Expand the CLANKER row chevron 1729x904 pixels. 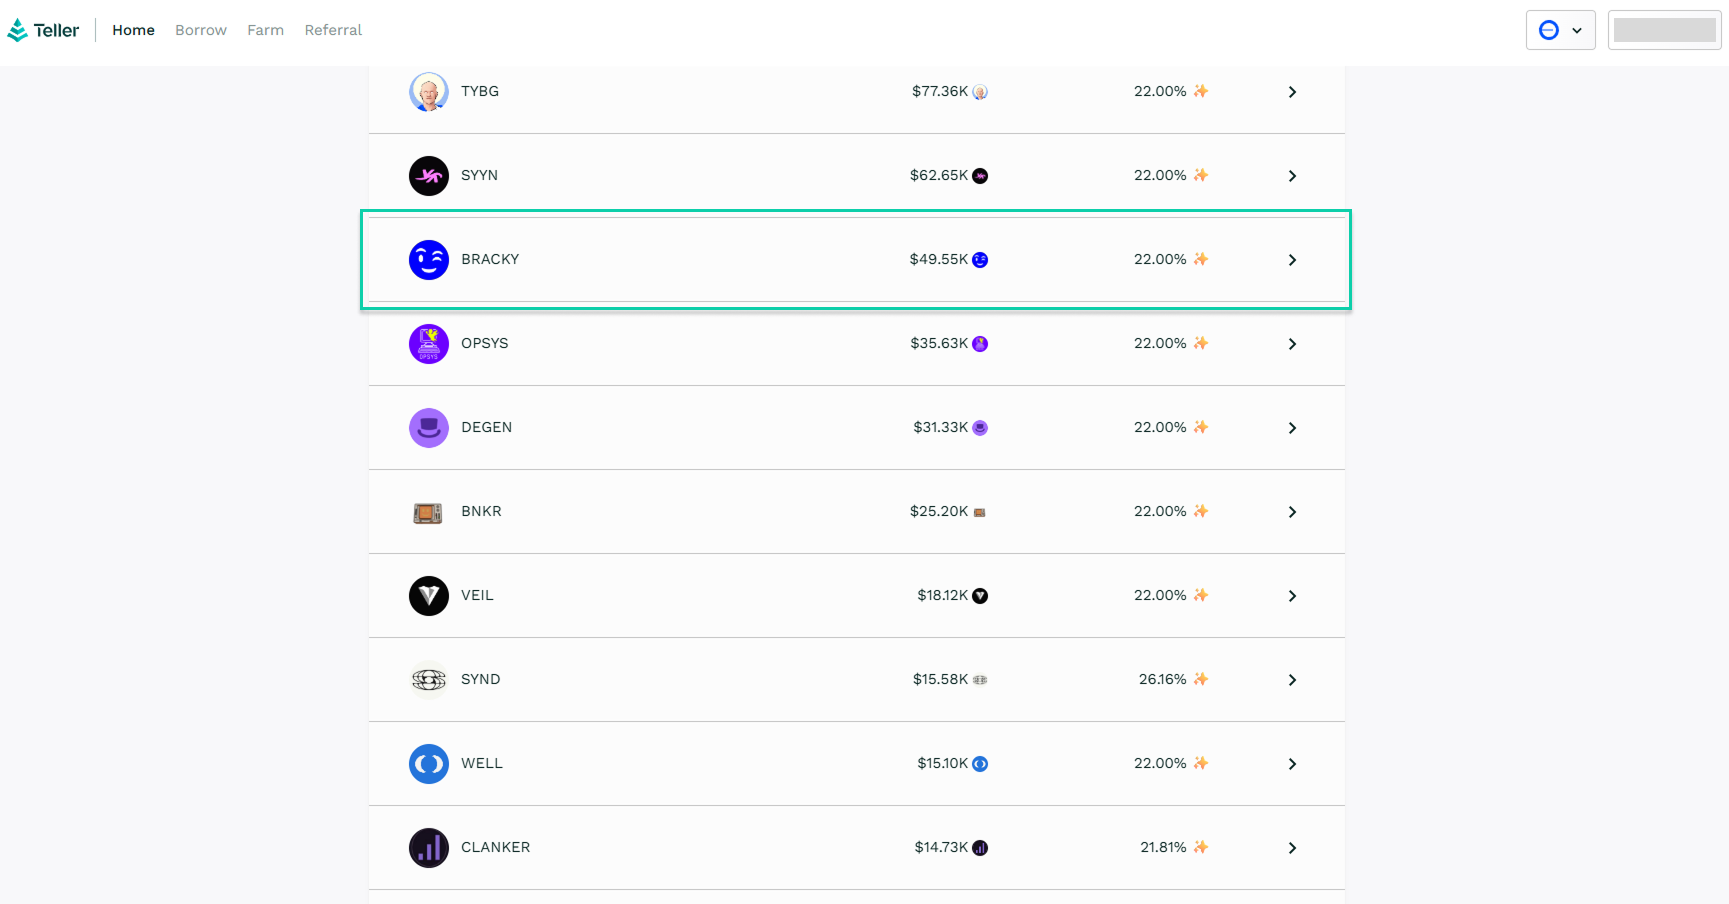1292,848
